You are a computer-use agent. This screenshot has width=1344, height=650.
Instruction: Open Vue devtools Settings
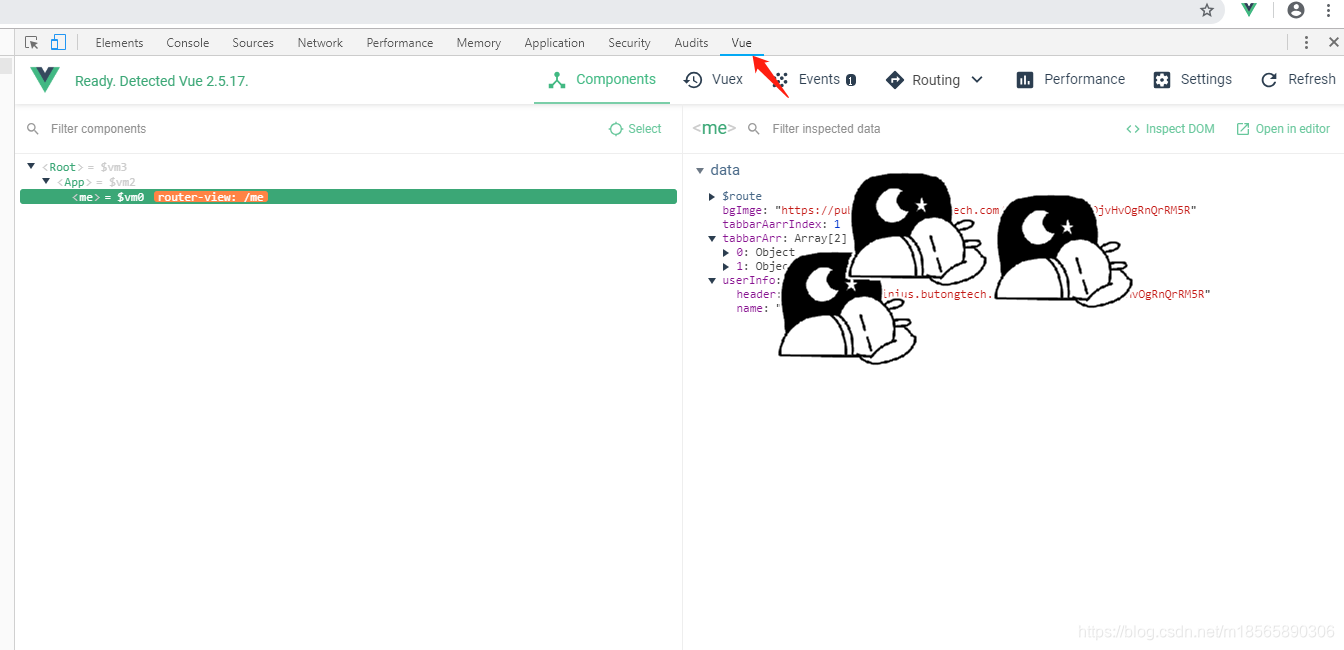1192,79
